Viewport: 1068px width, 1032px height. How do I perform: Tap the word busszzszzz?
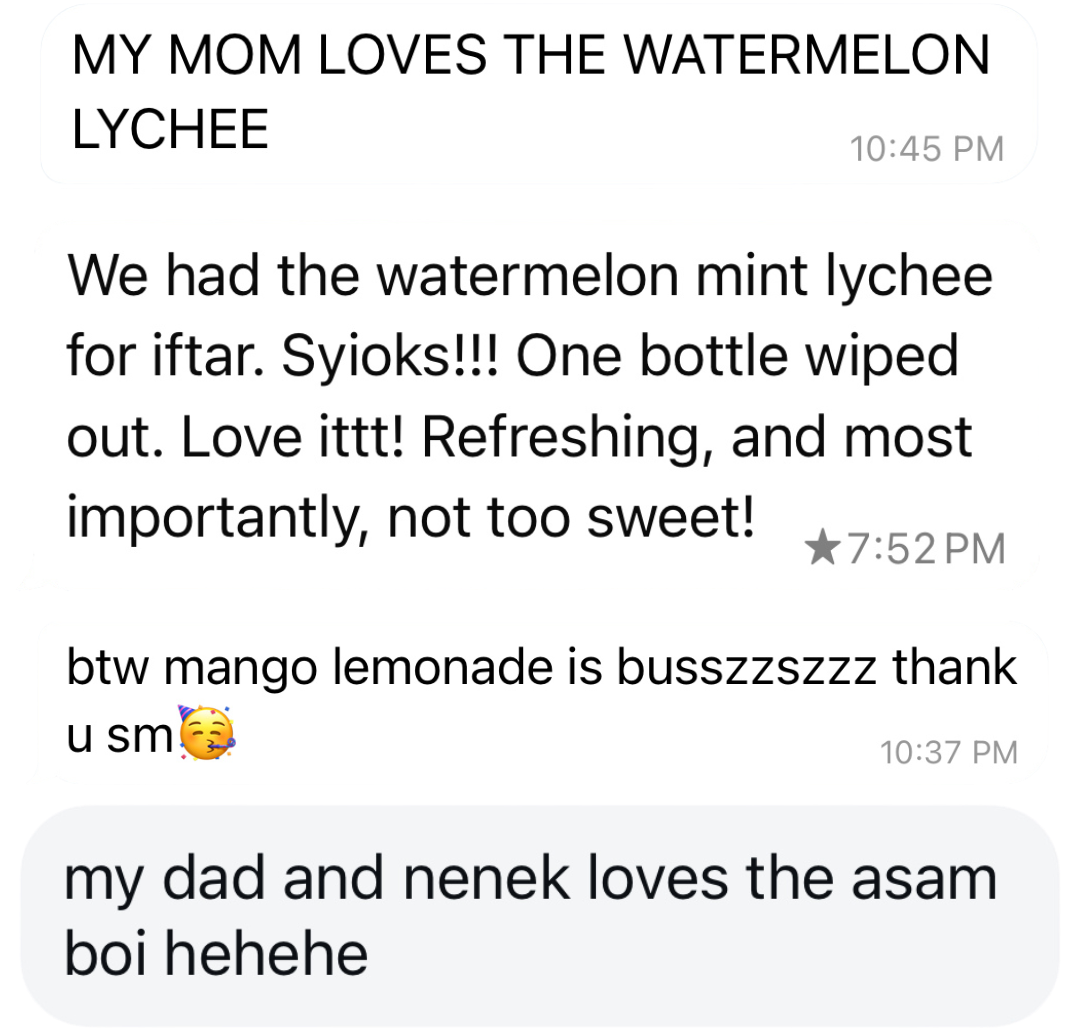[x=746, y=667]
